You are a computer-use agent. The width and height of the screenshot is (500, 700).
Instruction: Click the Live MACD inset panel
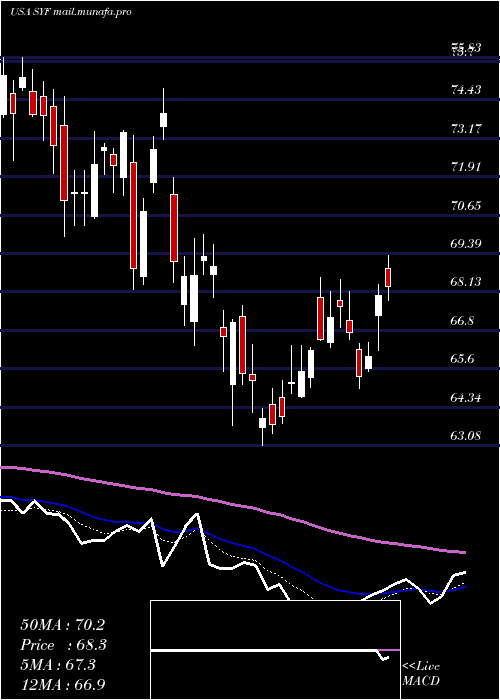point(275,650)
